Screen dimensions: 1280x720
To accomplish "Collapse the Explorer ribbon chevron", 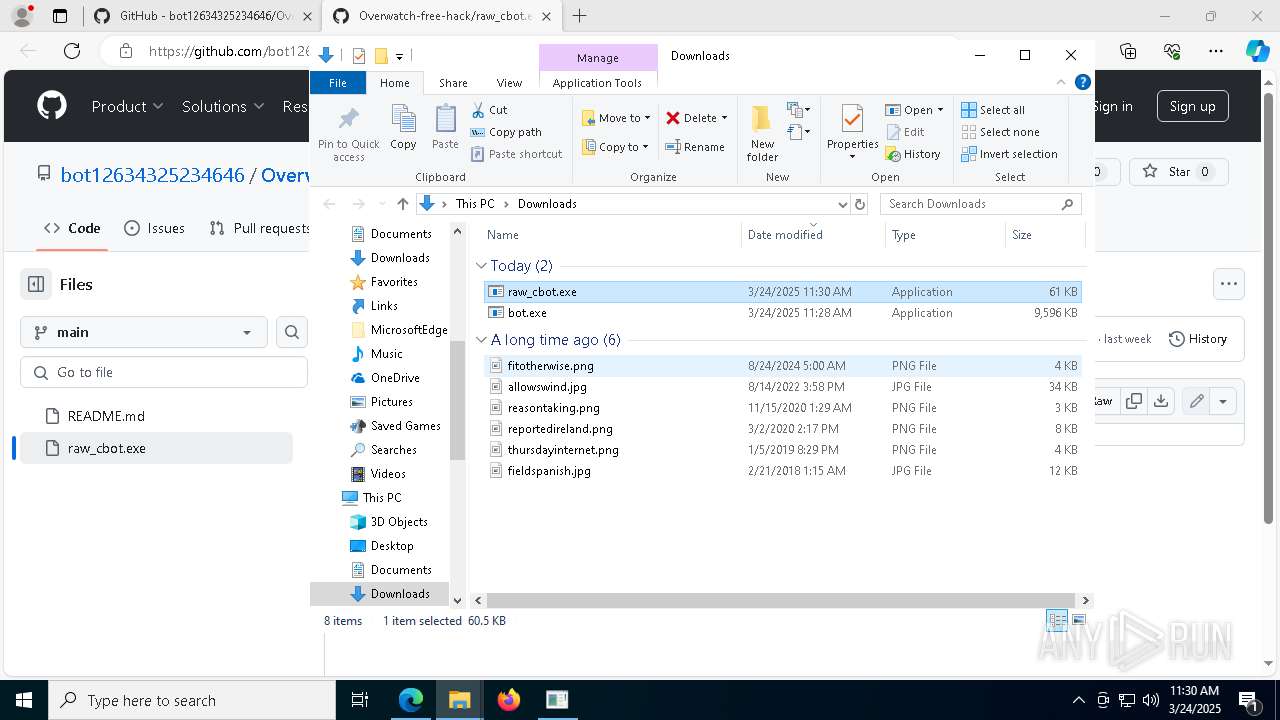I will [x=1061, y=83].
